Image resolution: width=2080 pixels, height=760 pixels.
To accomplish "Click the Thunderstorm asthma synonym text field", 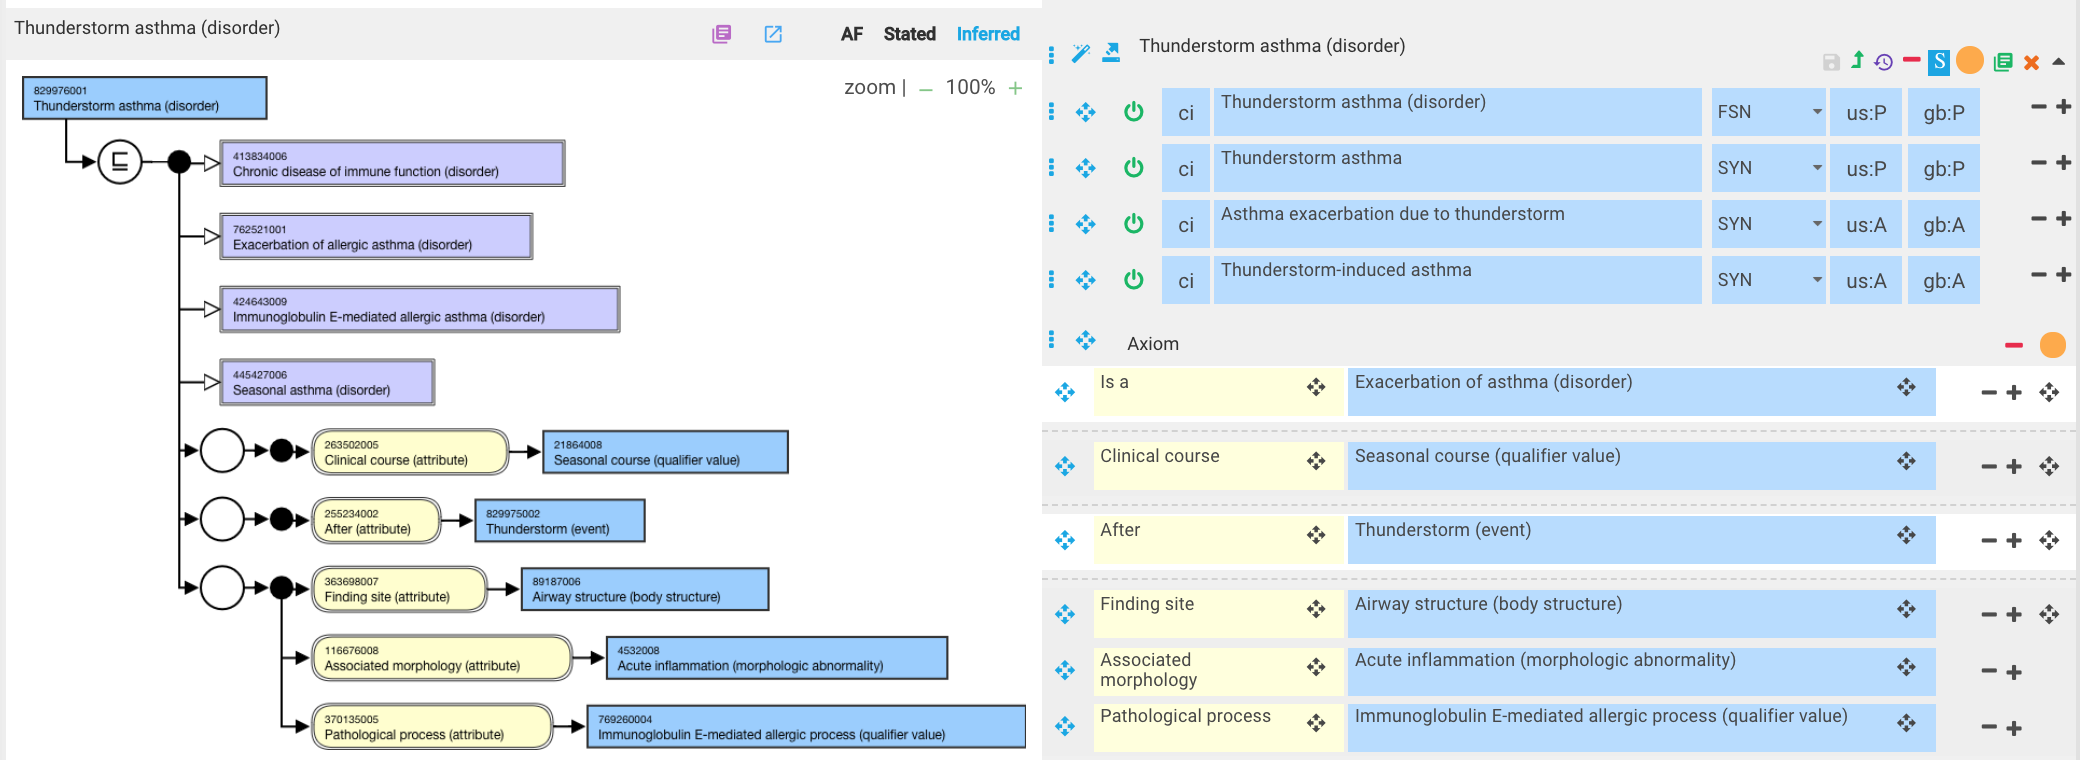I will [1457, 168].
